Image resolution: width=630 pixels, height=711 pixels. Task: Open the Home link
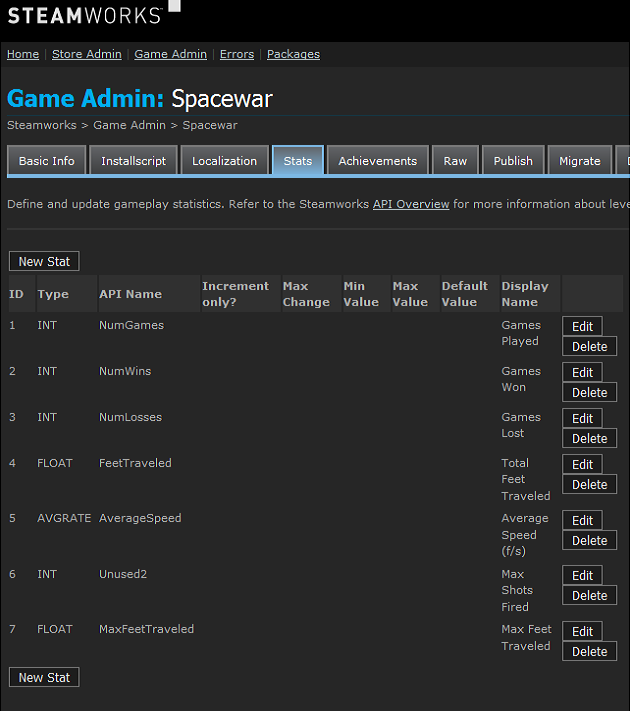click(23, 54)
